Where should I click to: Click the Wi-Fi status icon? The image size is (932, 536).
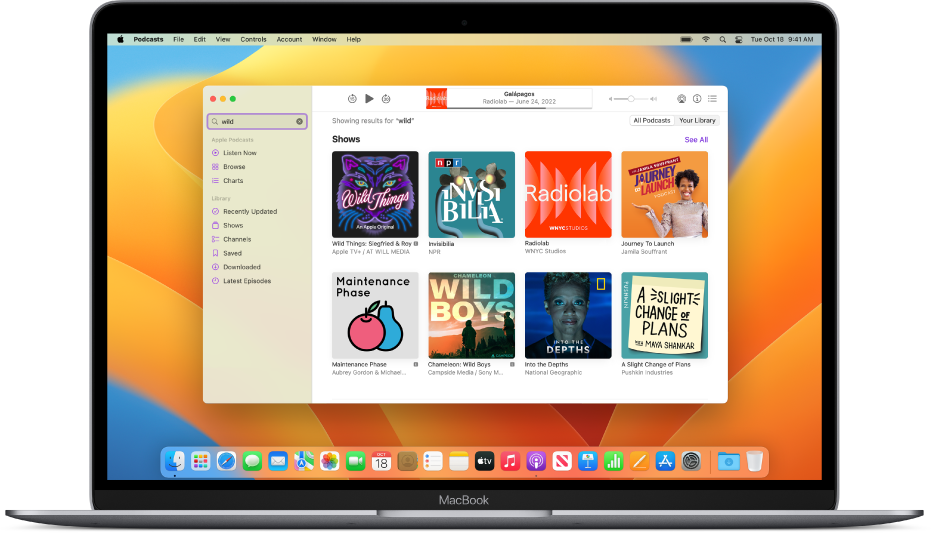point(706,39)
